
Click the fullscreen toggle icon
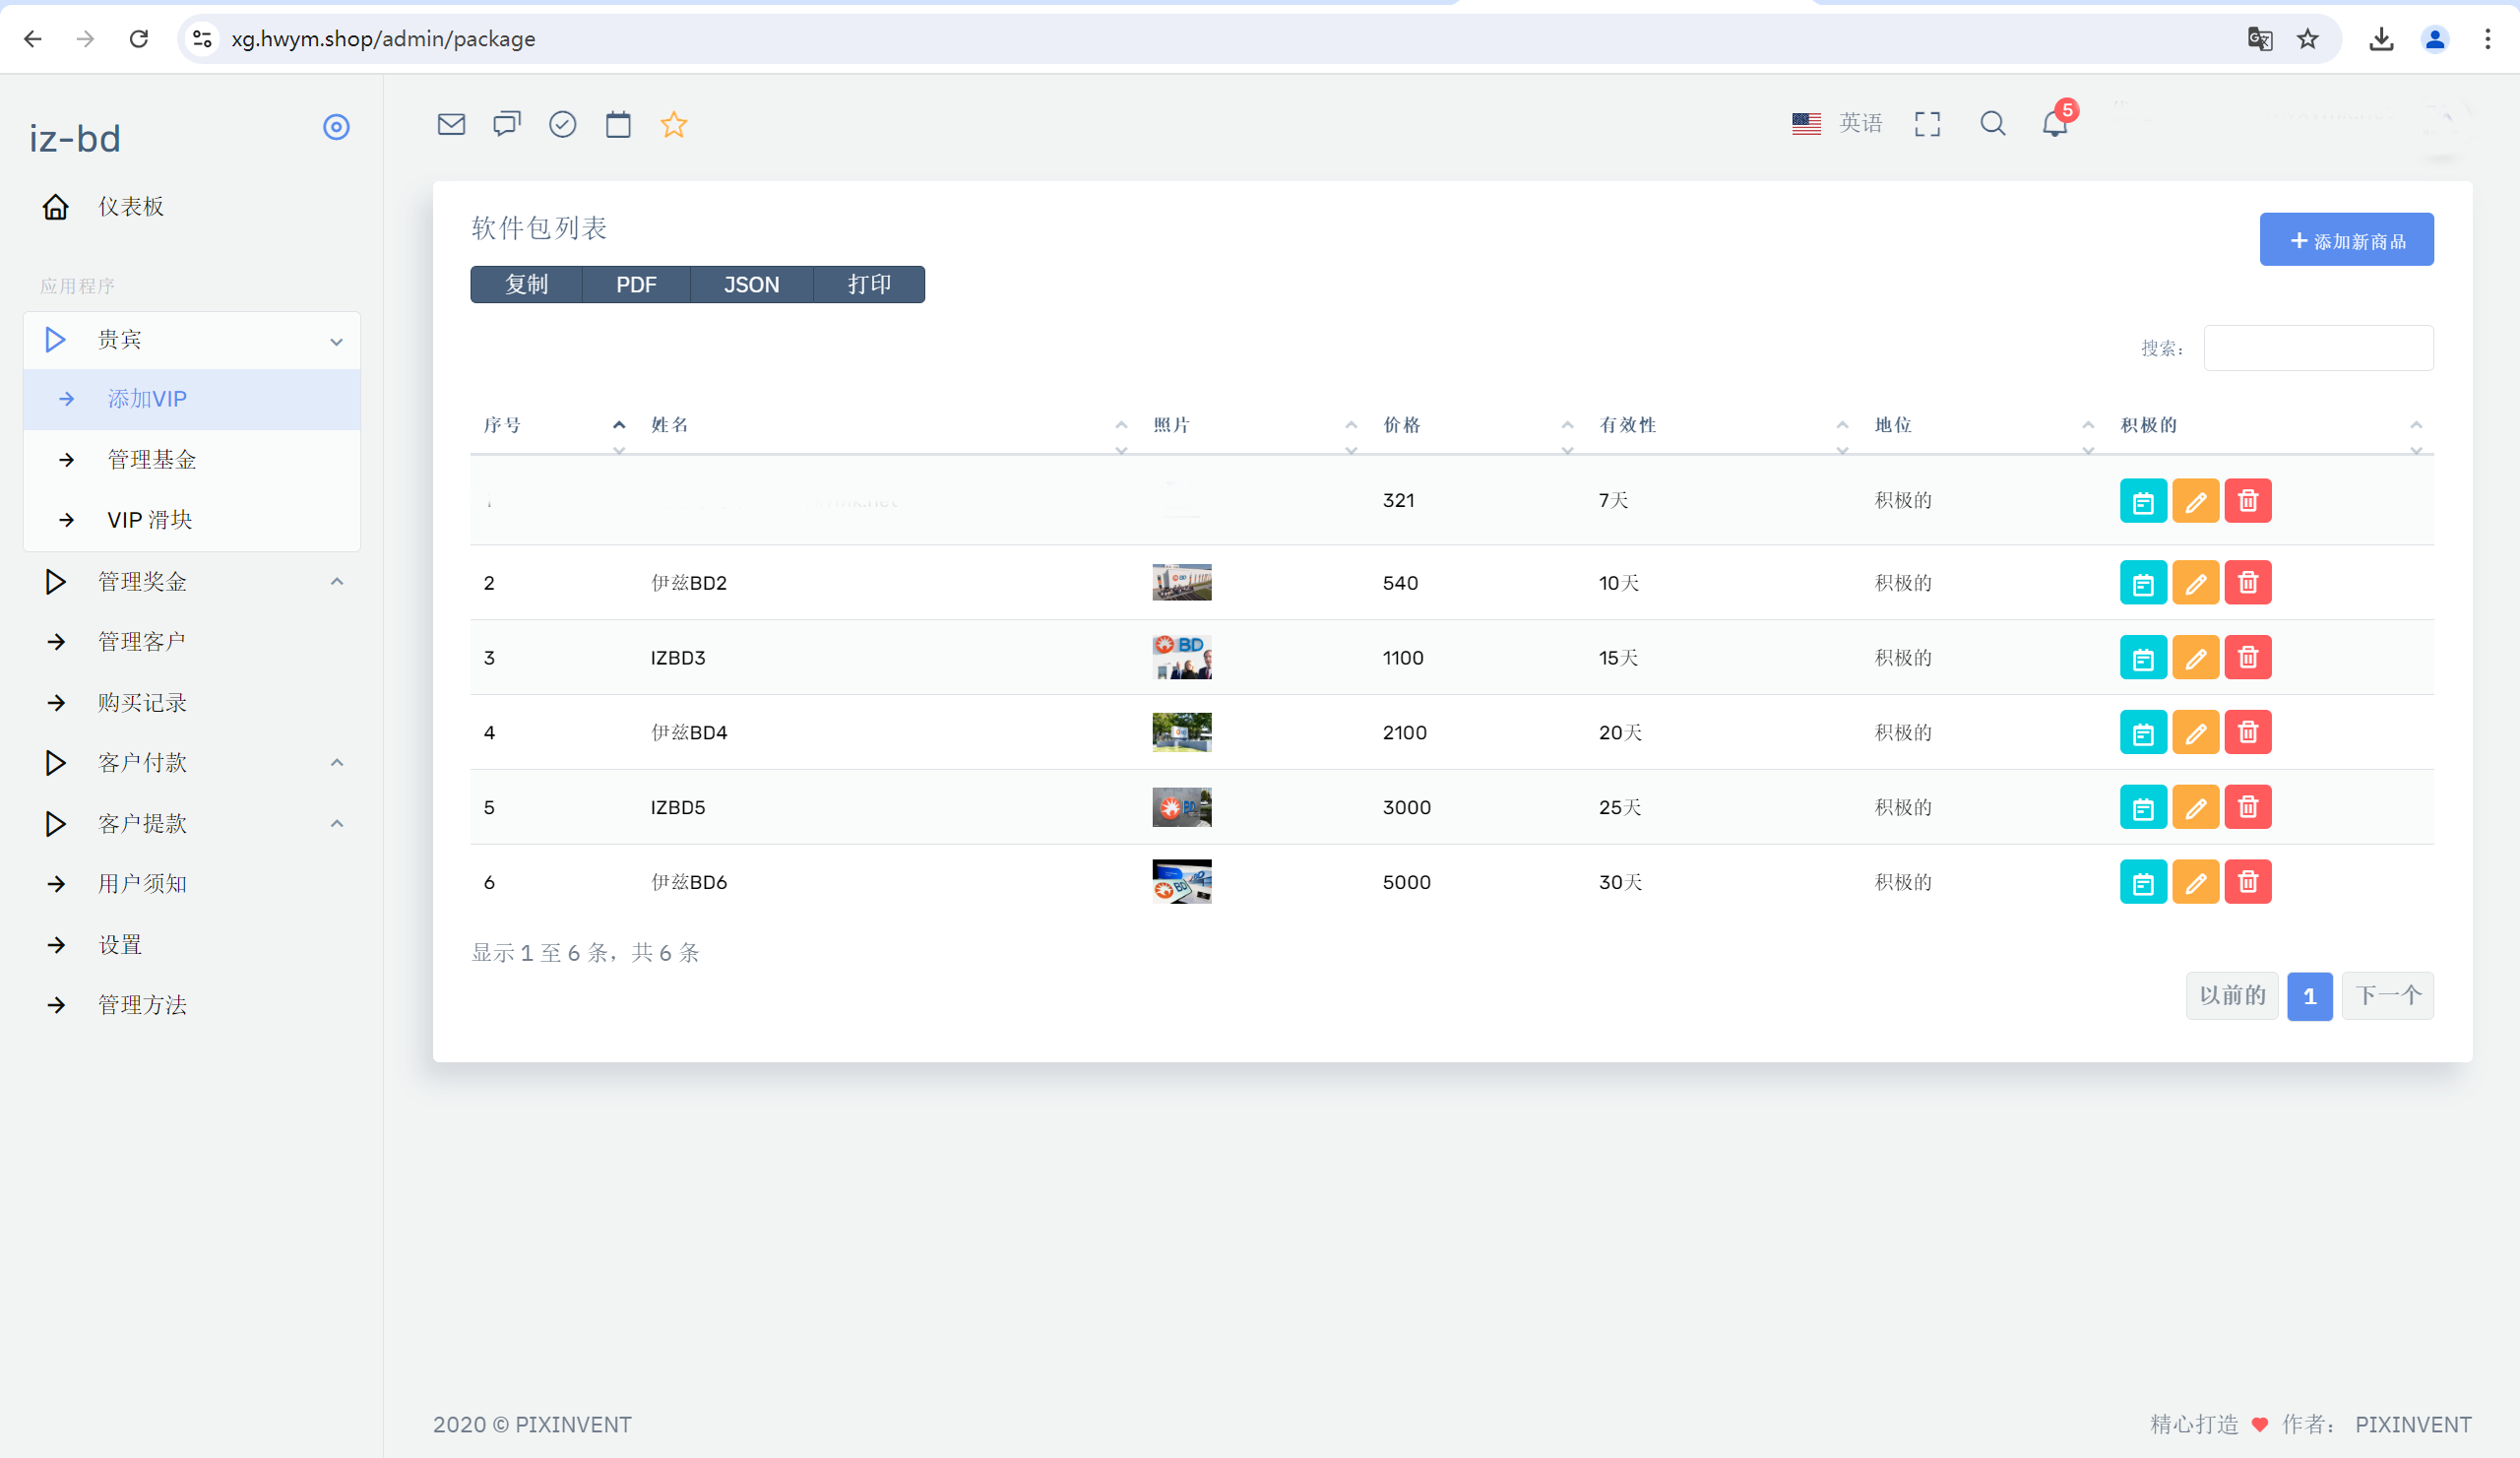[x=1928, y=123]
